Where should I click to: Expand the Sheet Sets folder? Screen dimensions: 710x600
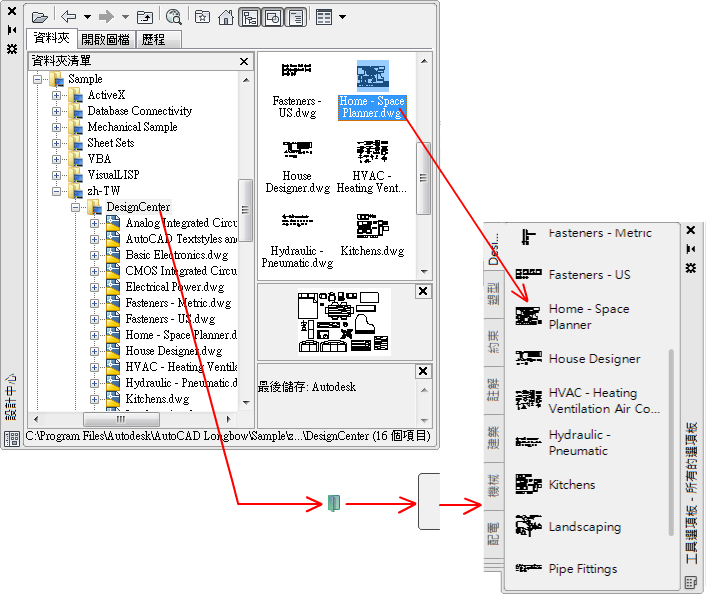(x=56, y=144)
